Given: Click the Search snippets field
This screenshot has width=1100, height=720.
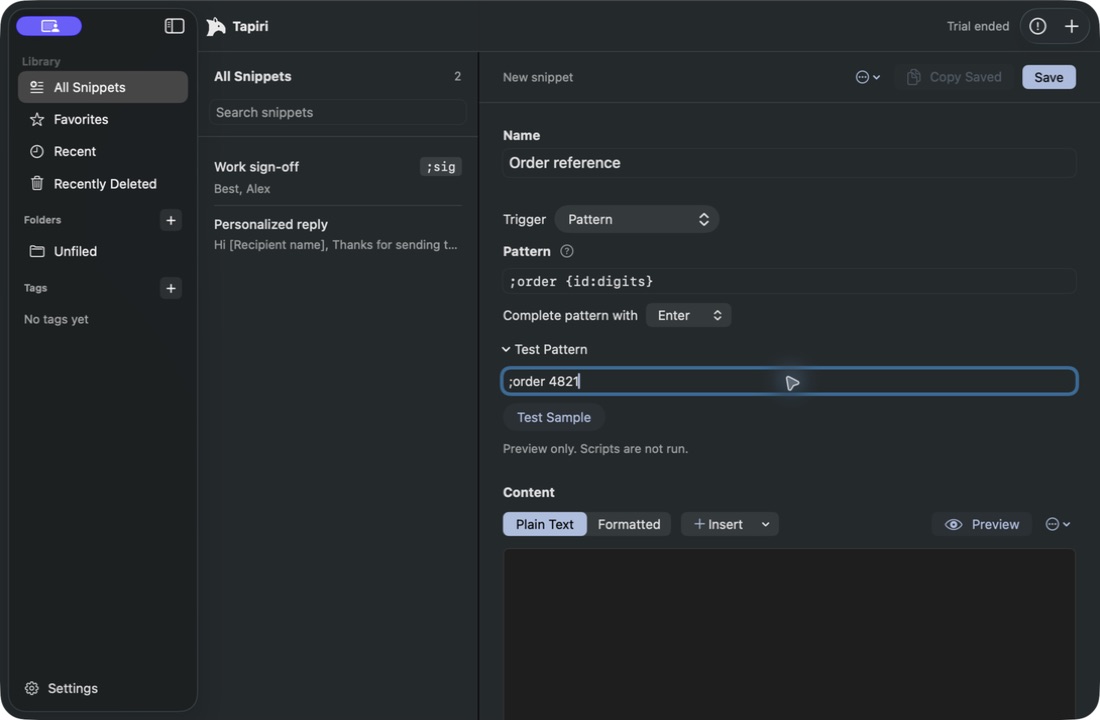Looking at the screenshot, I should point(337,112).
